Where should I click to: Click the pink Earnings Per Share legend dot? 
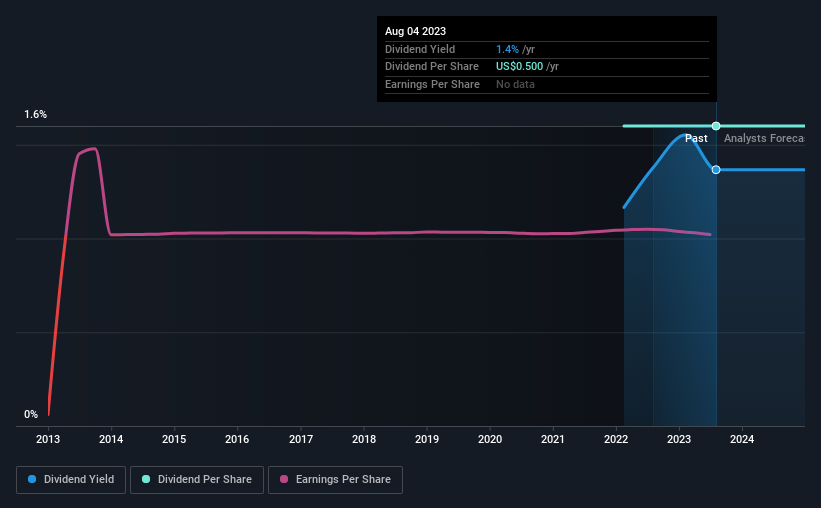[284, 479]
